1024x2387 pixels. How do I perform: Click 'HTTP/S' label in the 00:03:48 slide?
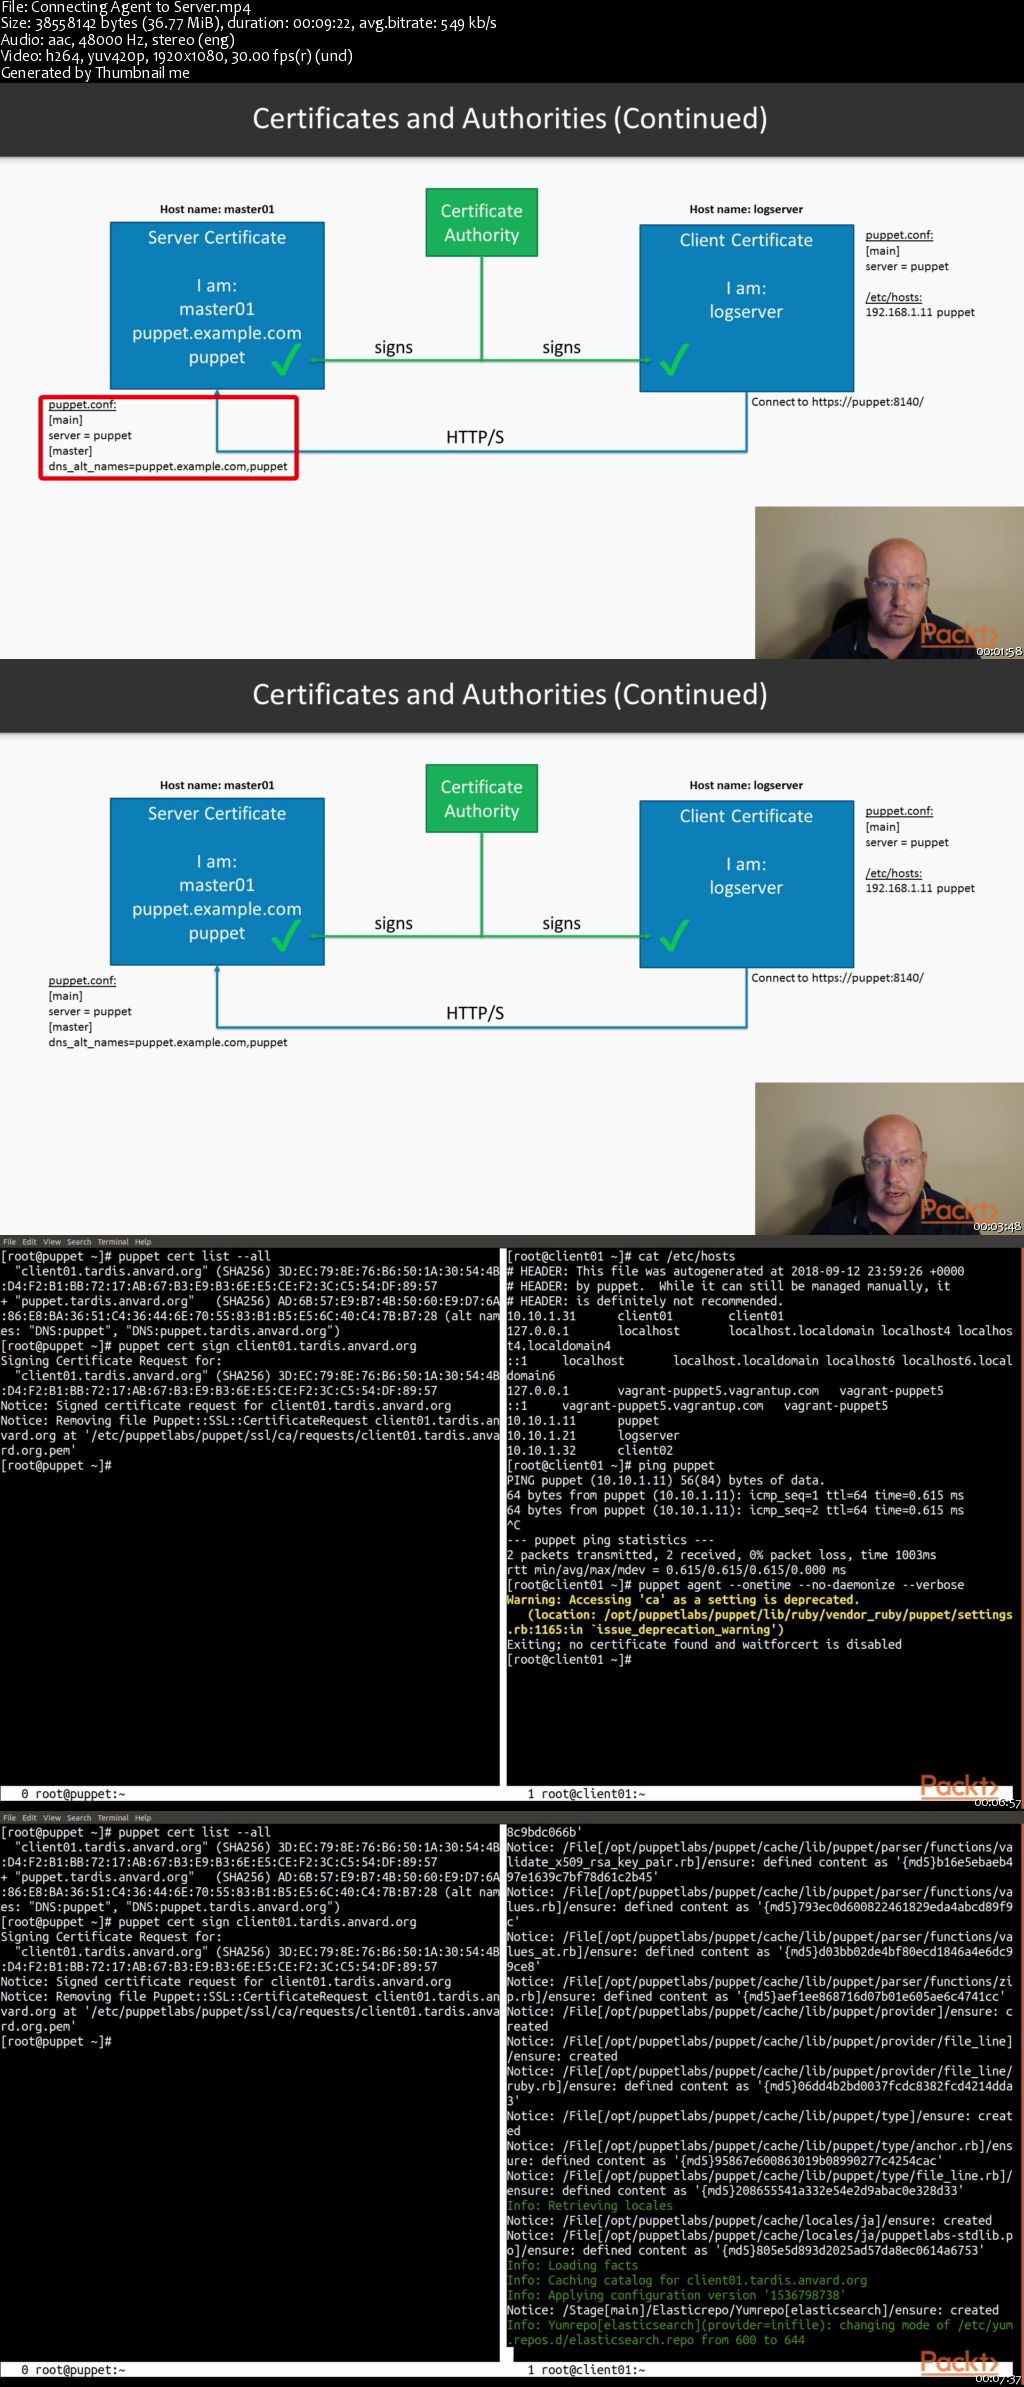[475, 1013]
